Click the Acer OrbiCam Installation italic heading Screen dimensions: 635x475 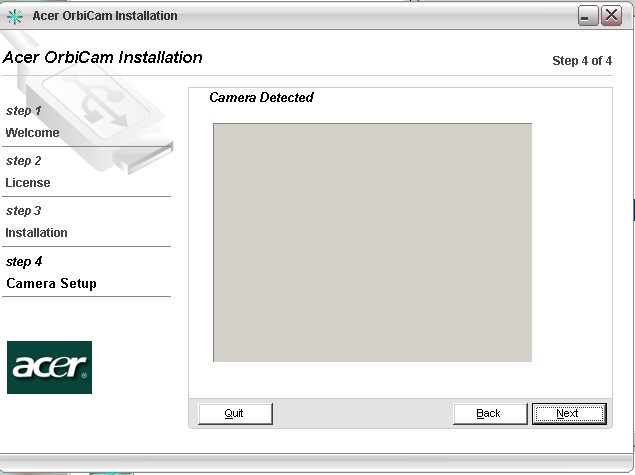102,58
